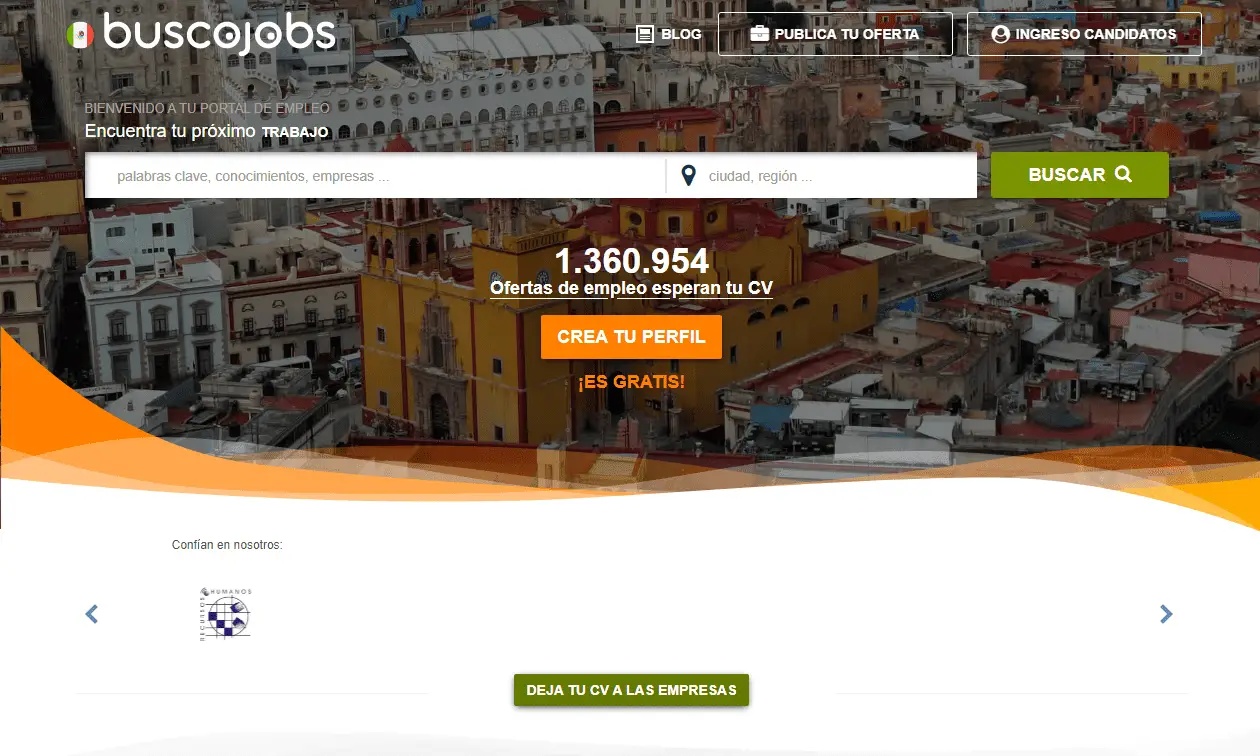Click the ¡ES GRATIS! text
The image size is (1260, 756).
tap(631, 382)
